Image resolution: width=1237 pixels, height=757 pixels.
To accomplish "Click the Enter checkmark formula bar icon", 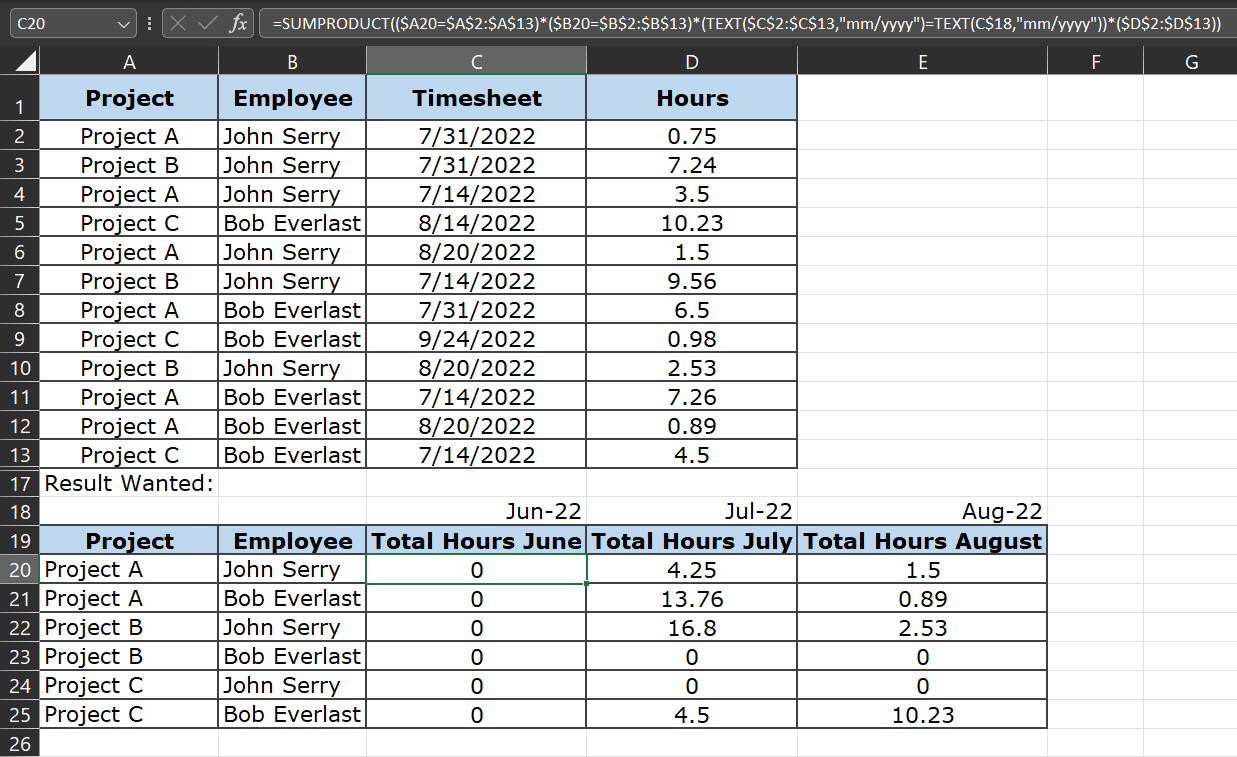I will click(x=208, y=23).
